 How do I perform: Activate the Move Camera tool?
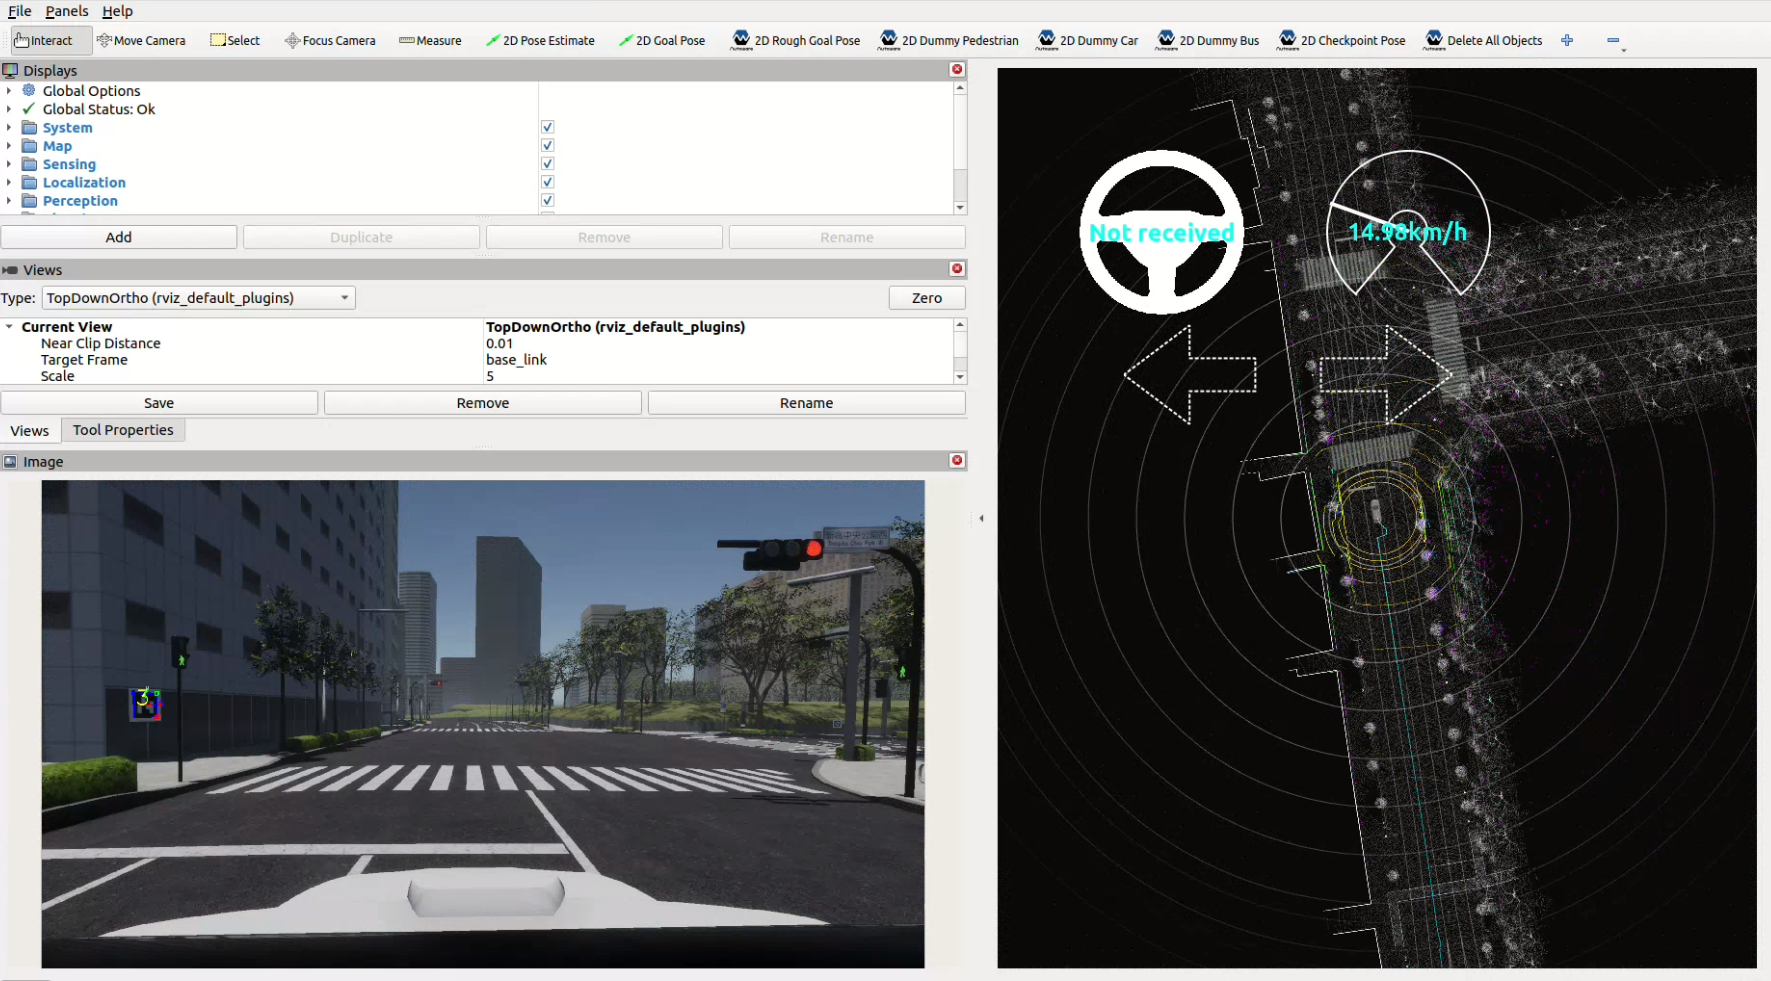(142, 40)
